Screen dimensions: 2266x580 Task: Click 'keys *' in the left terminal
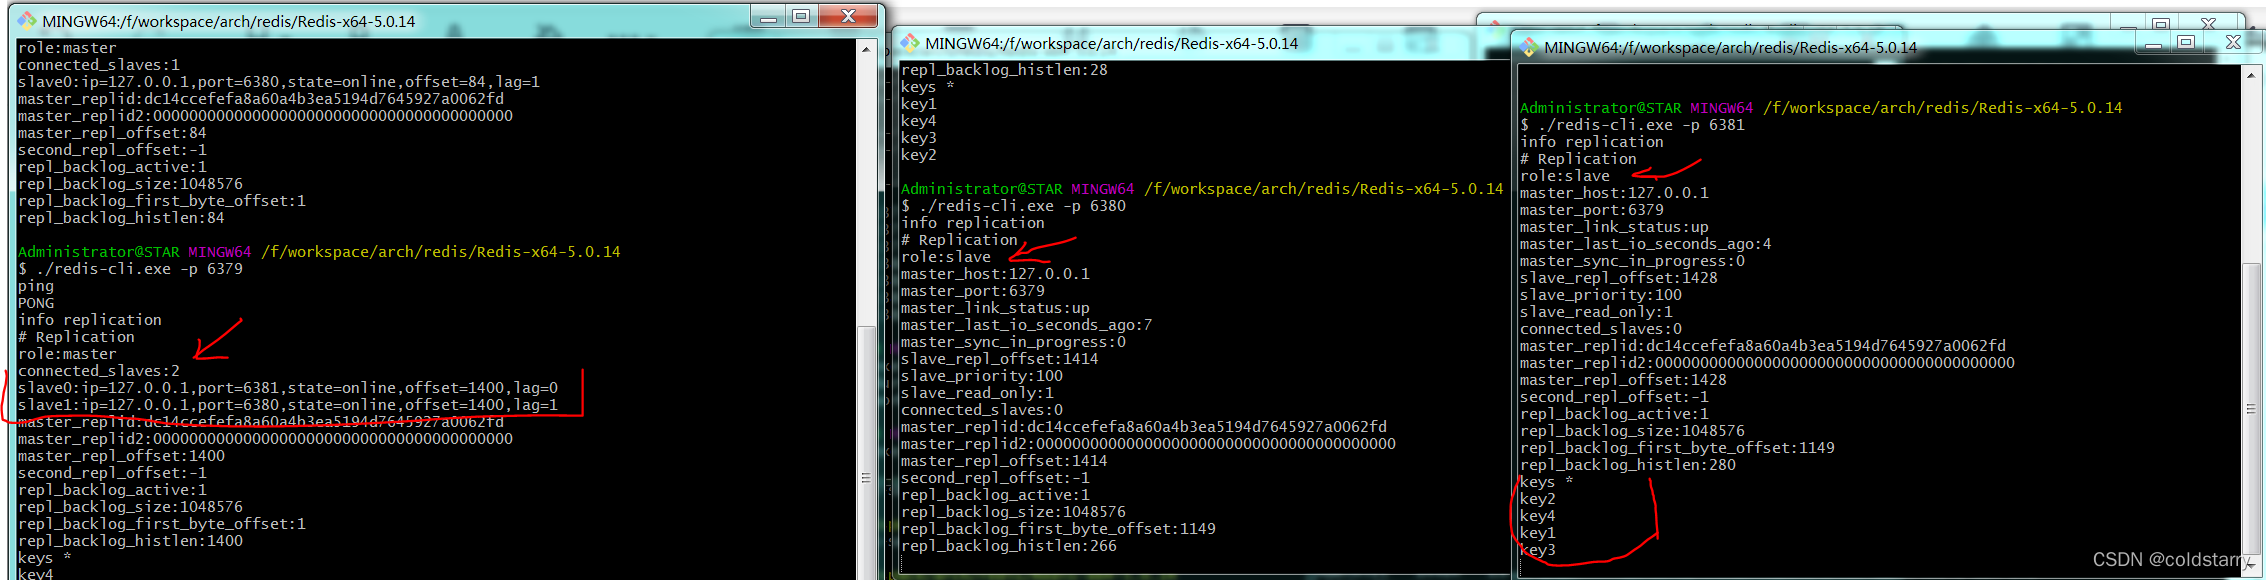[45, 558]
